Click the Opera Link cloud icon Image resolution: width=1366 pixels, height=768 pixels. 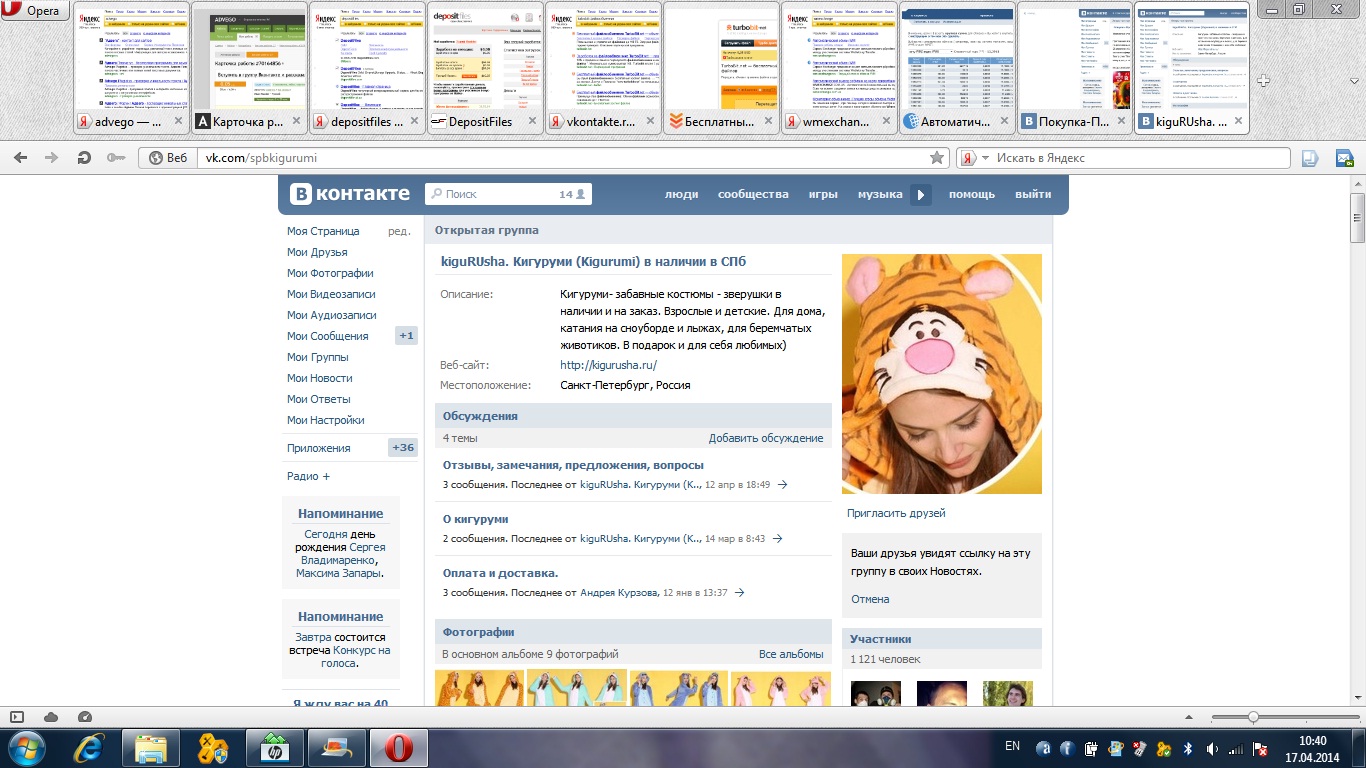pyautogui.click(x=51, y=717)
